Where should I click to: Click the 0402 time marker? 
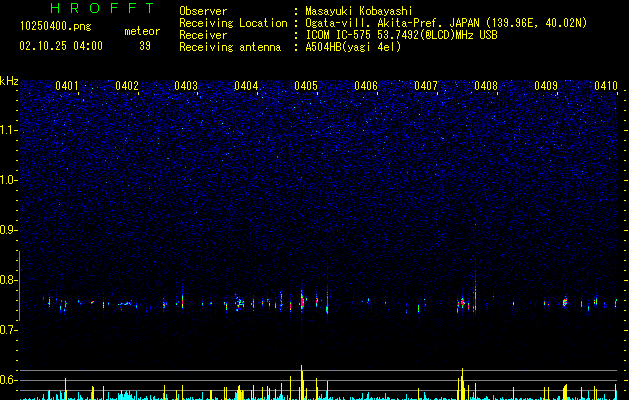(x=127, y=86)
